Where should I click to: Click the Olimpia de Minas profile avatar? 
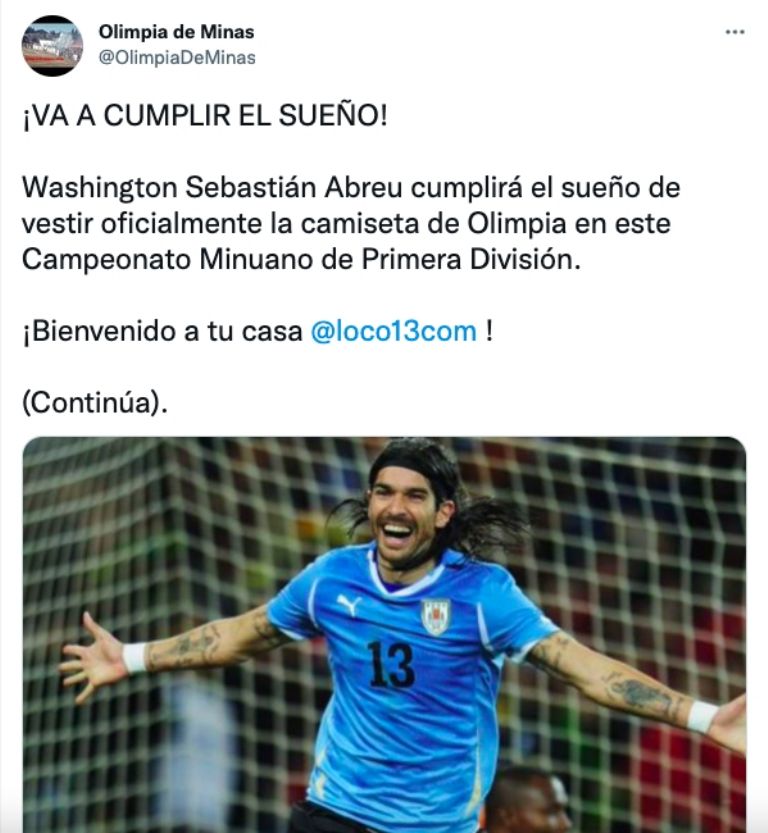[x=52, y=46]
